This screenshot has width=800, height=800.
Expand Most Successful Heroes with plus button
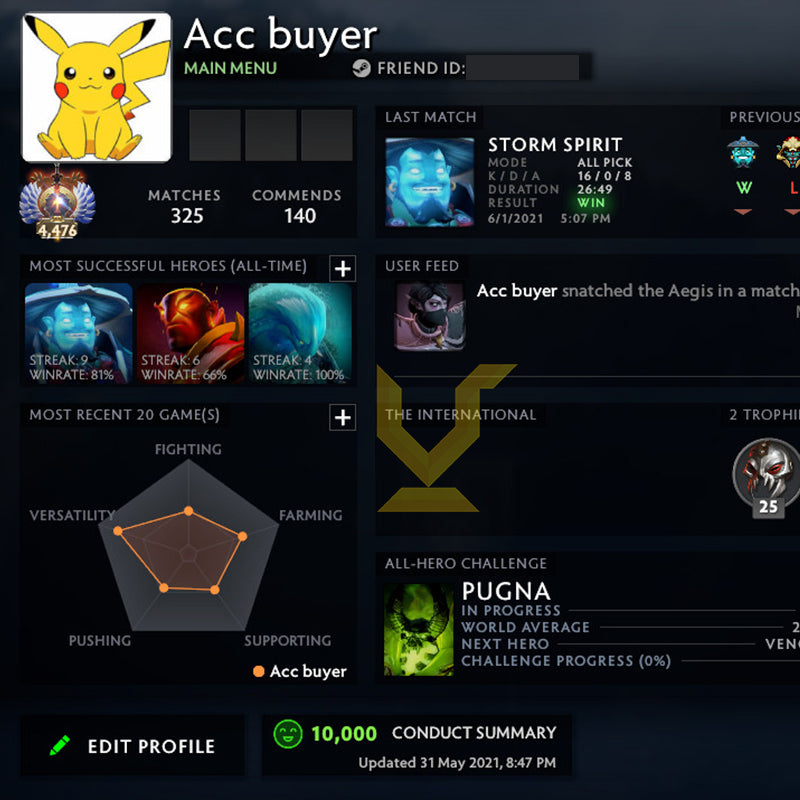point(342,268)
